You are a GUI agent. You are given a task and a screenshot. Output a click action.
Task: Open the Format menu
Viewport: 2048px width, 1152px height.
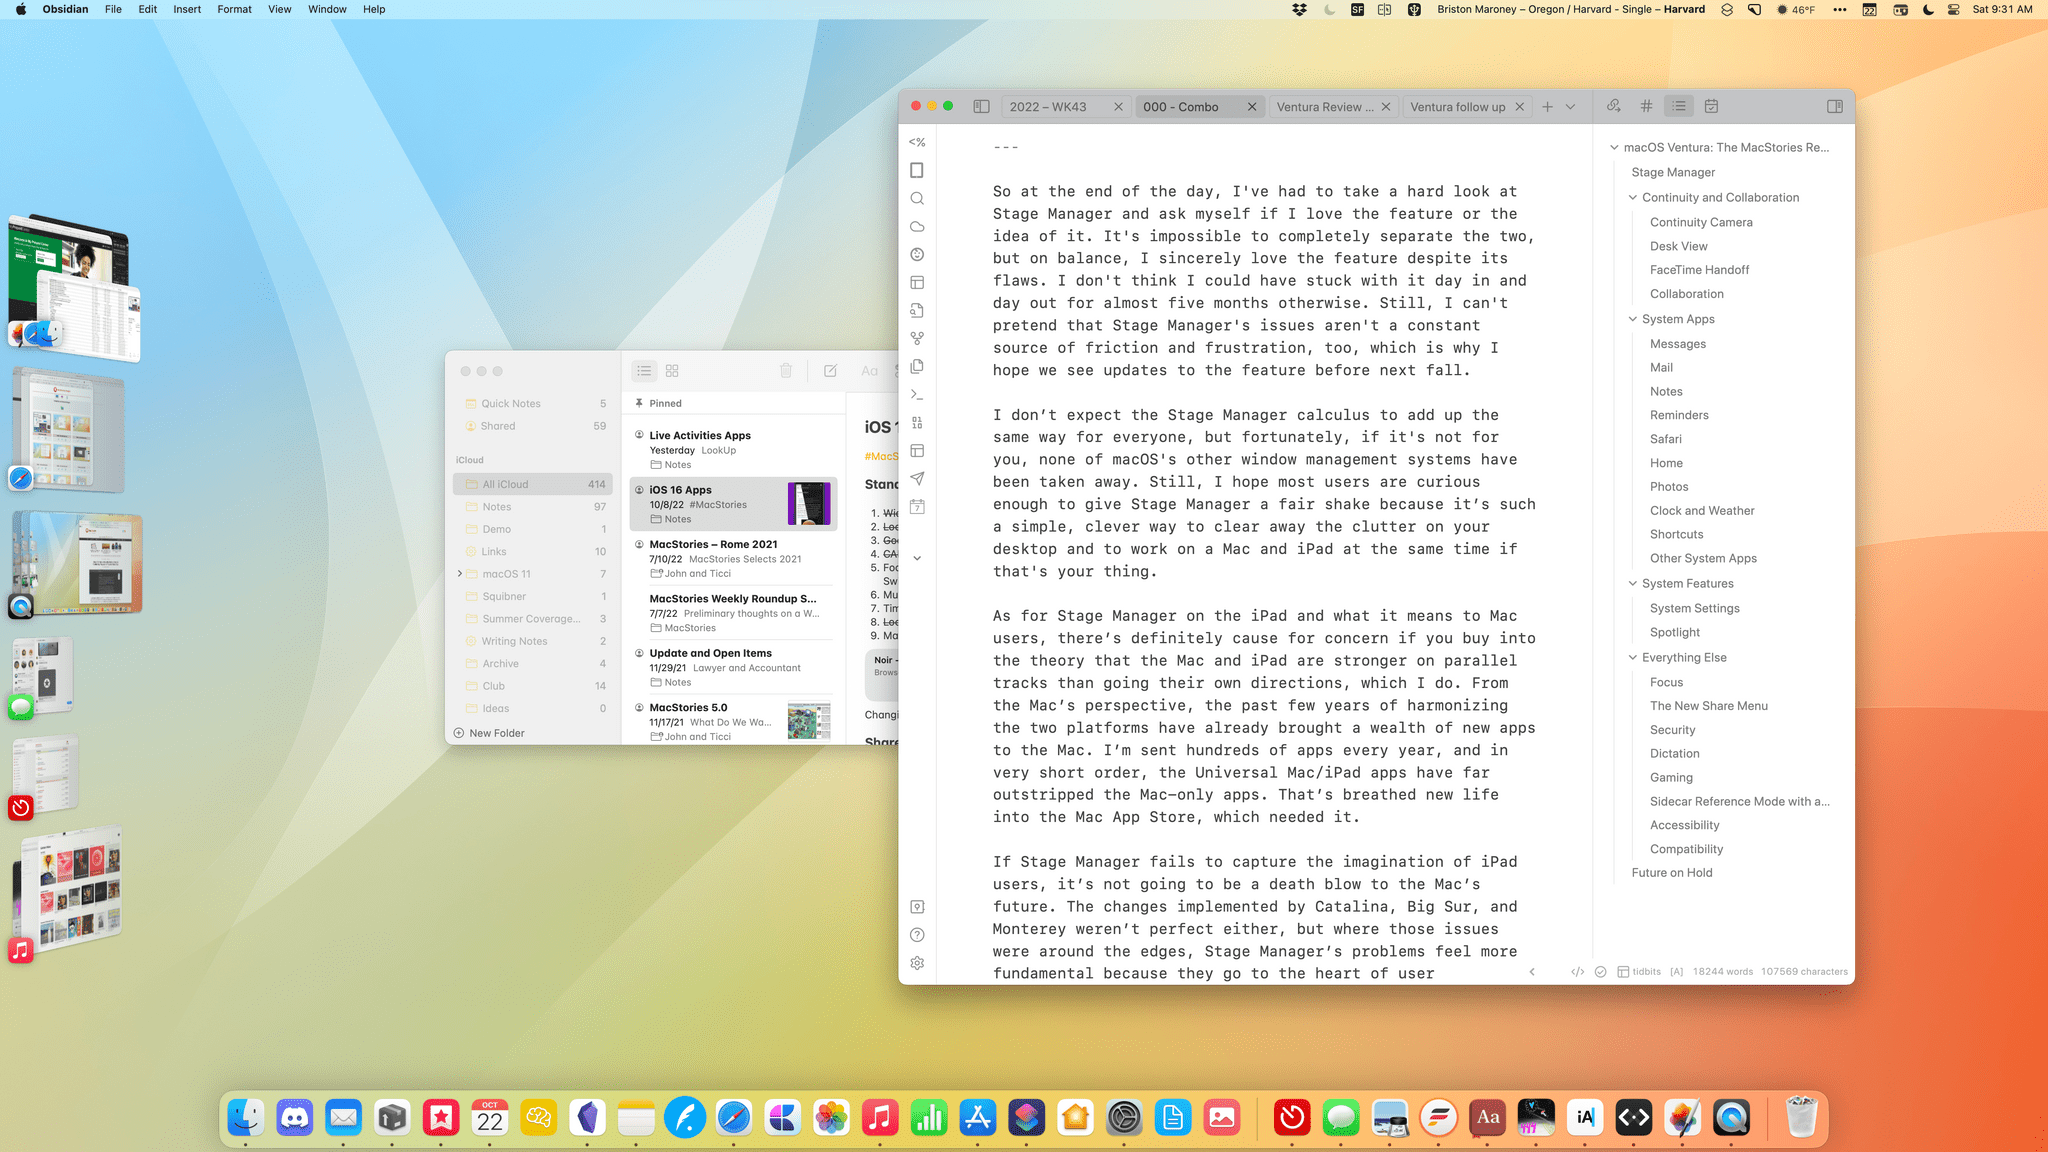coord(234,9)
